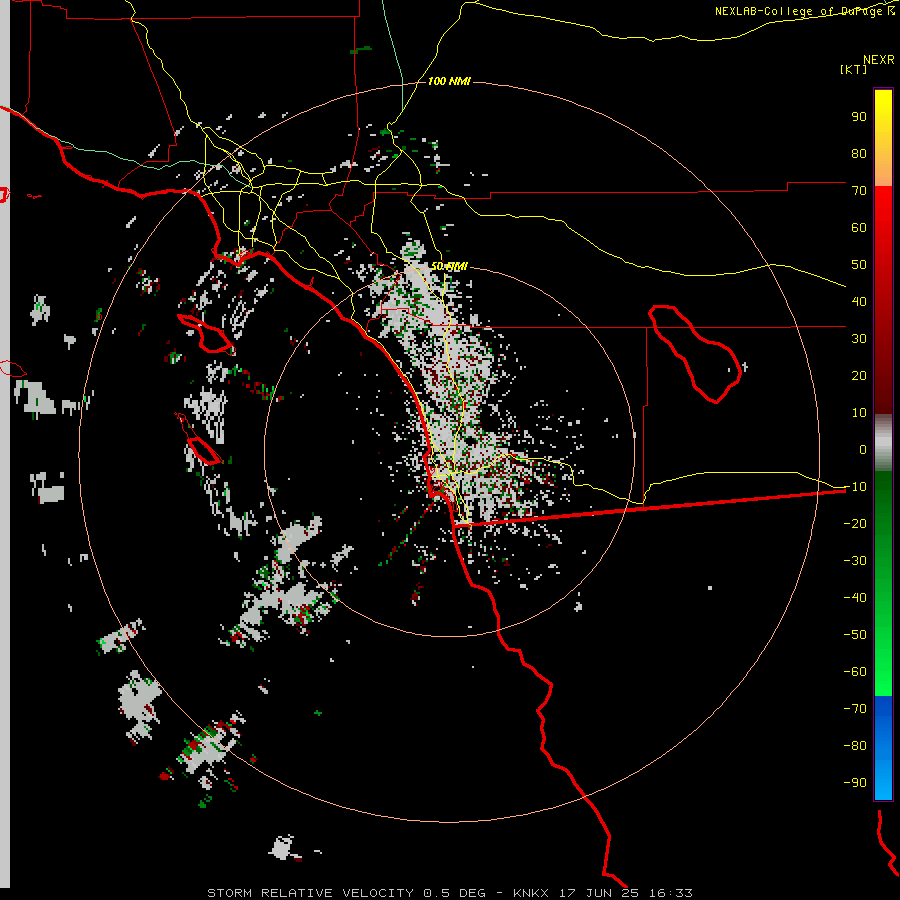This screenshot has width=900, height=900.
Task: Click the -30 value on the velocity scale
Action: [855, 561]
